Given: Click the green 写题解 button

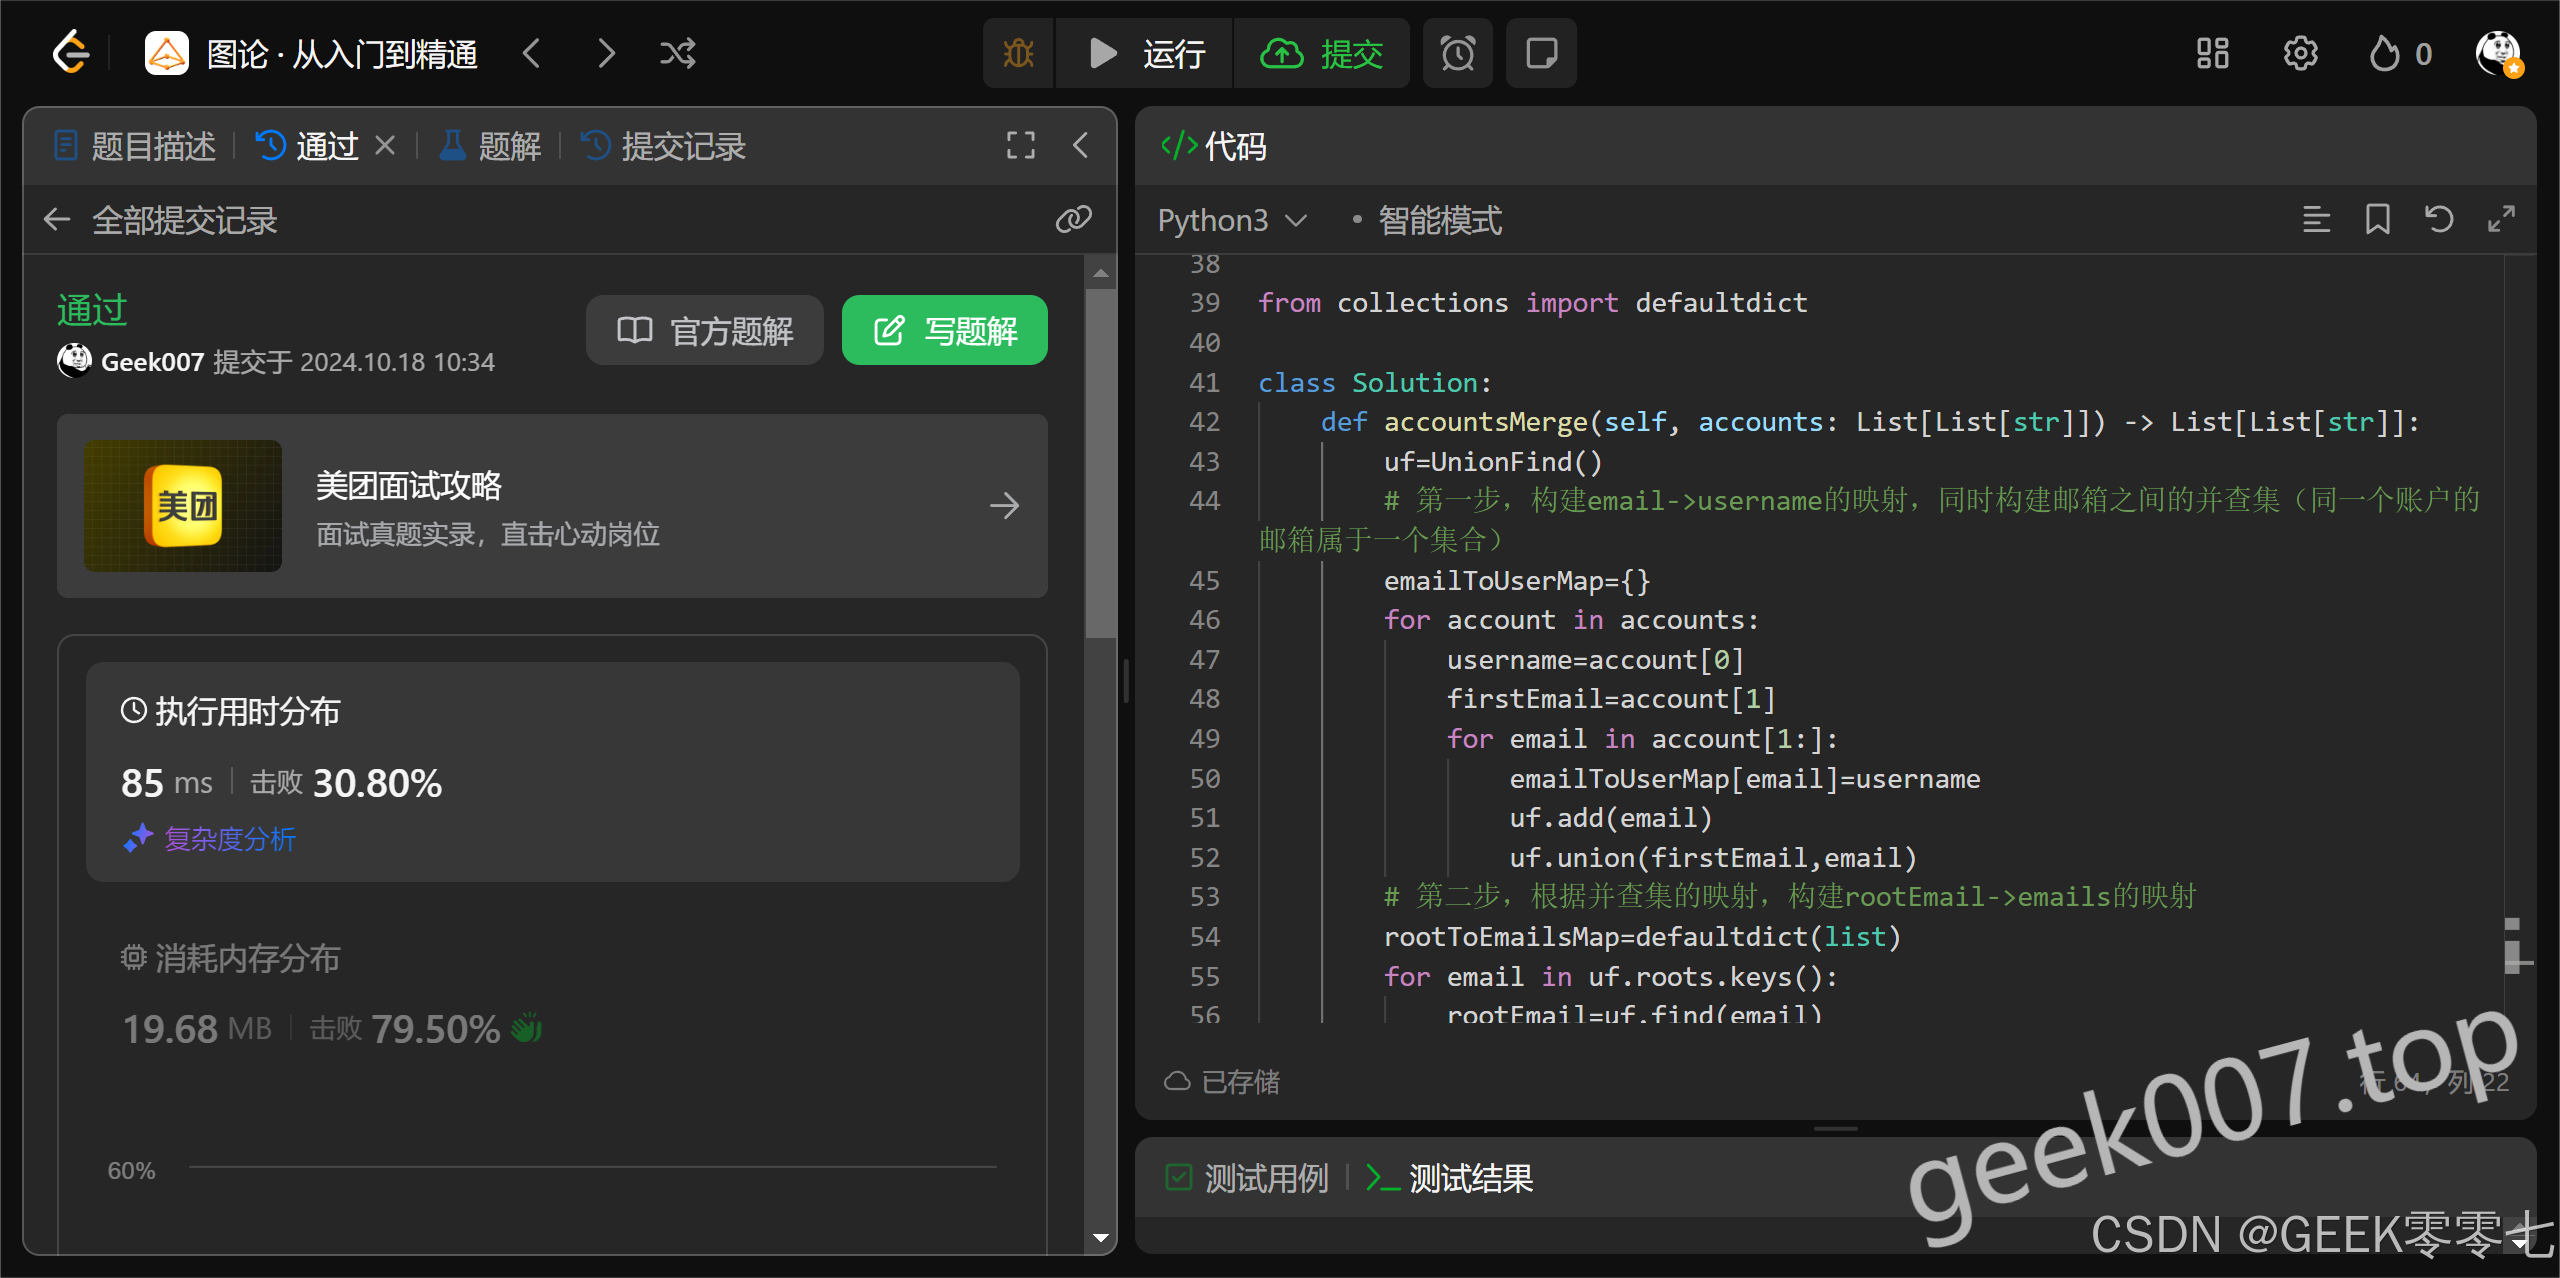Looking at the screenshot, I should tap(944, 330).
